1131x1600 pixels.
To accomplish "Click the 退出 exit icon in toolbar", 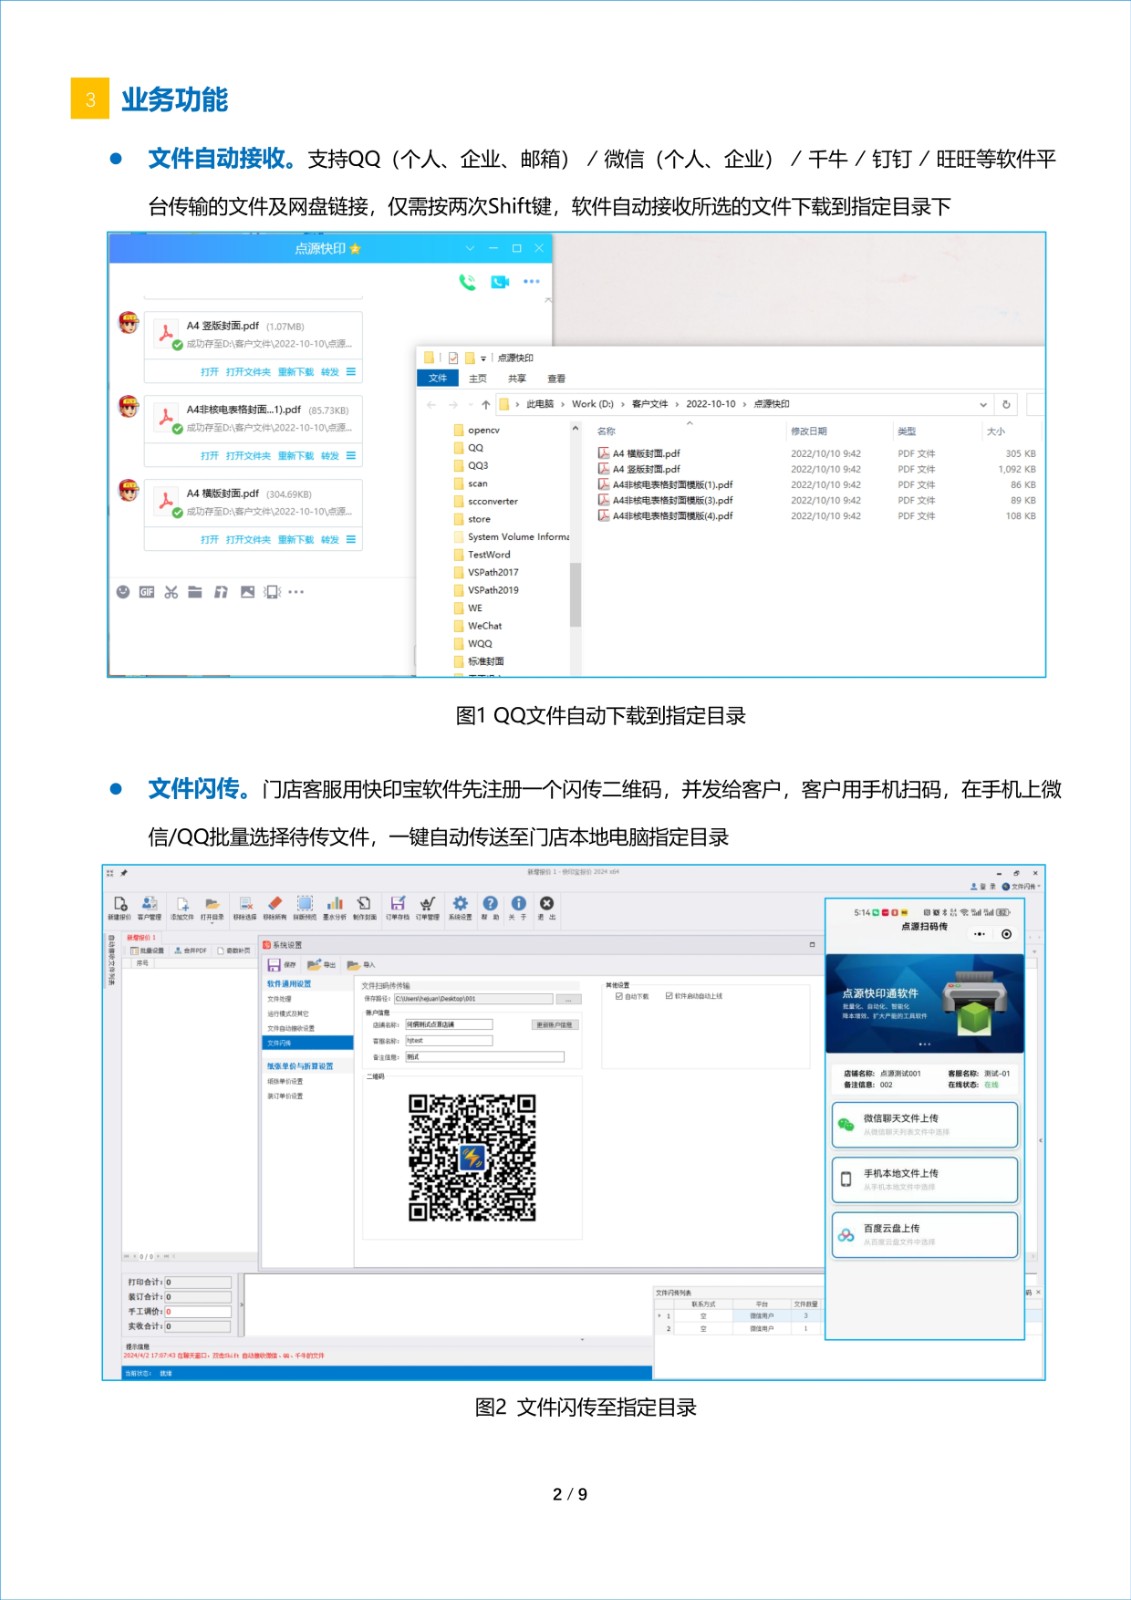I will [x=547, y=904].
